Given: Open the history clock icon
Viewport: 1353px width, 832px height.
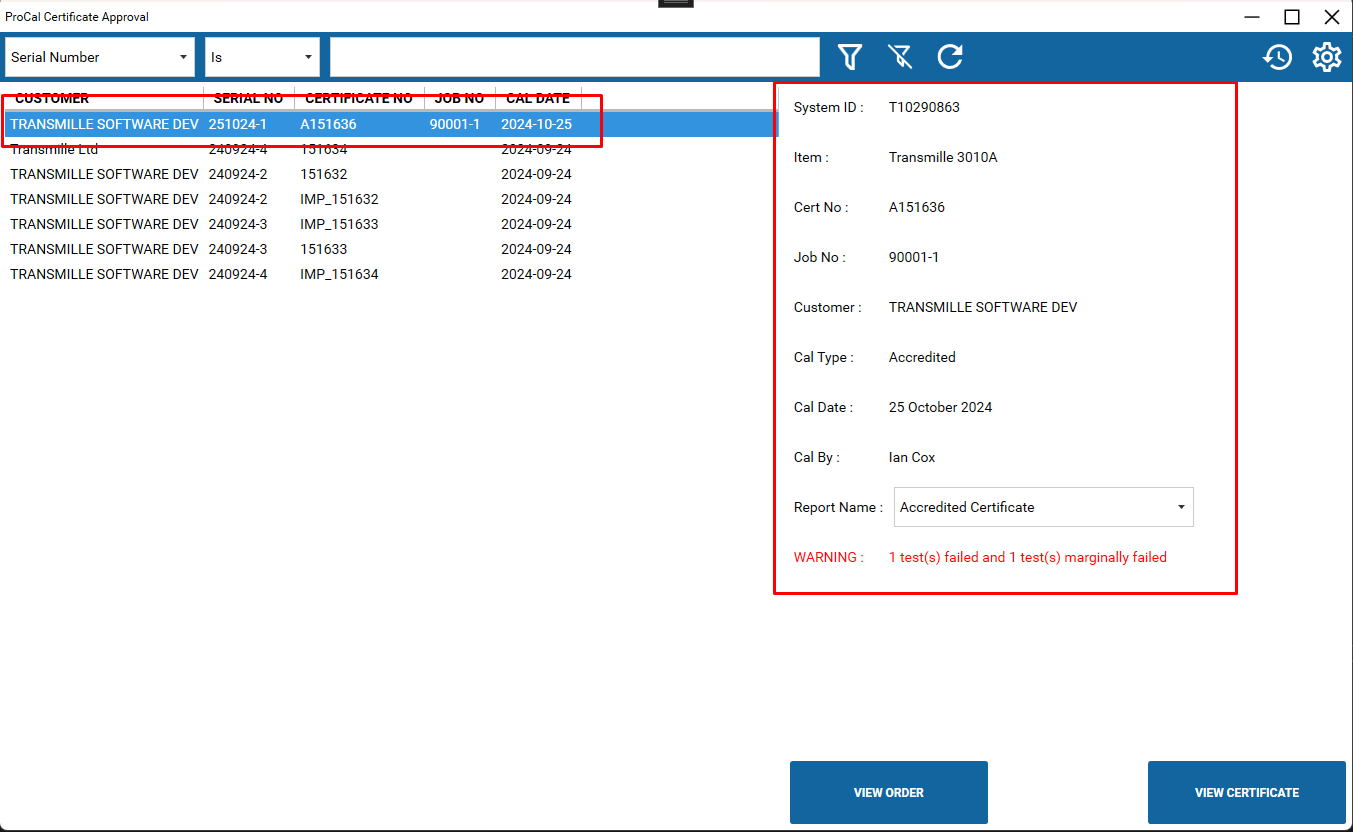Looking at the screenshot, I should [1277, 57].
